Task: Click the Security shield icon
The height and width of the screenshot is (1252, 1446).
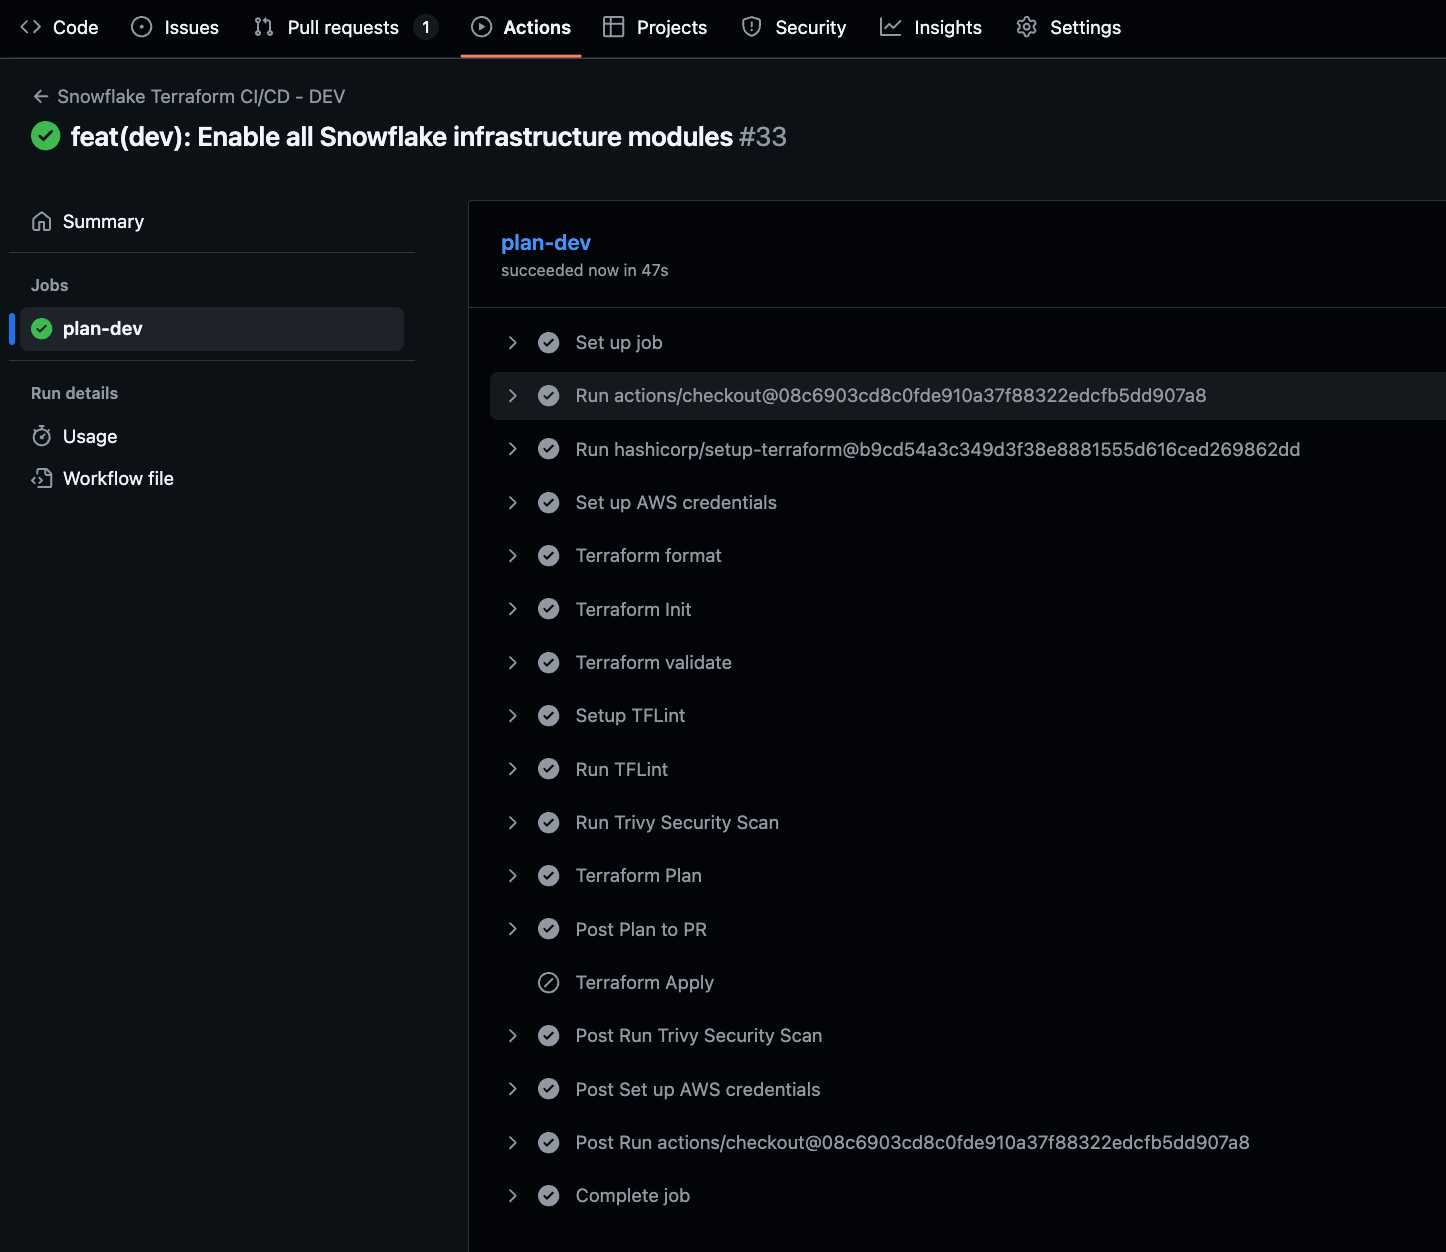Action: pyautogui.click(x=751, y=27)
